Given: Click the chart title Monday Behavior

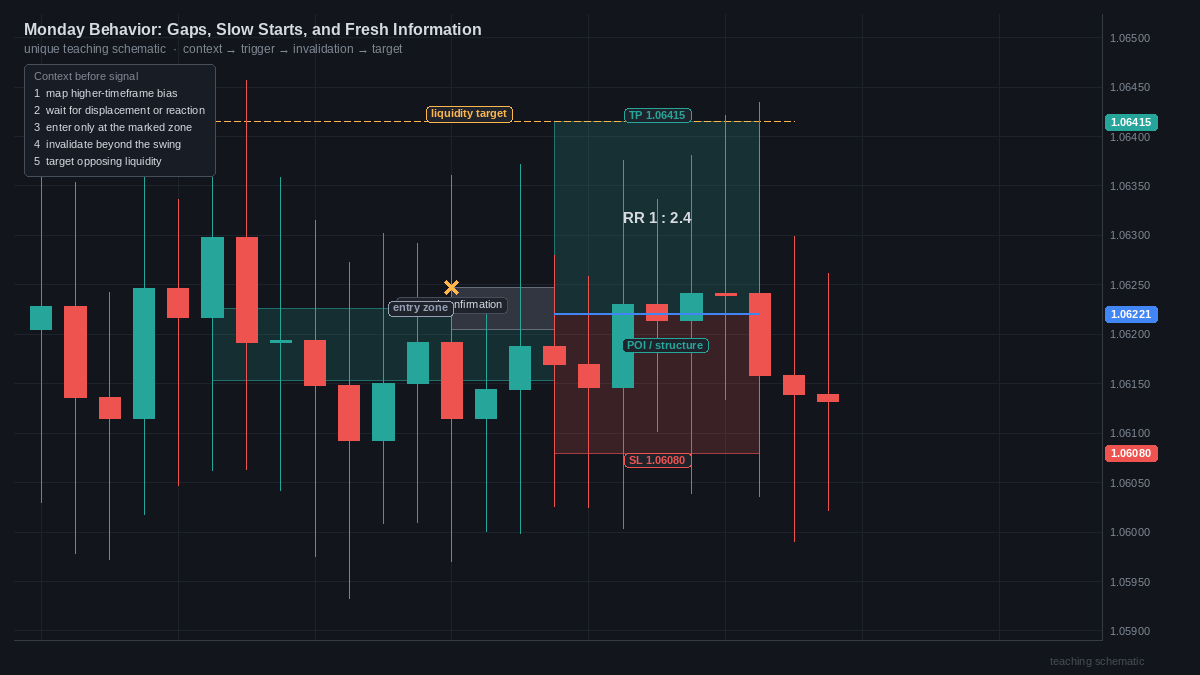Looking at the screenshot, I should pyautogui.click(x=253, y=30).
